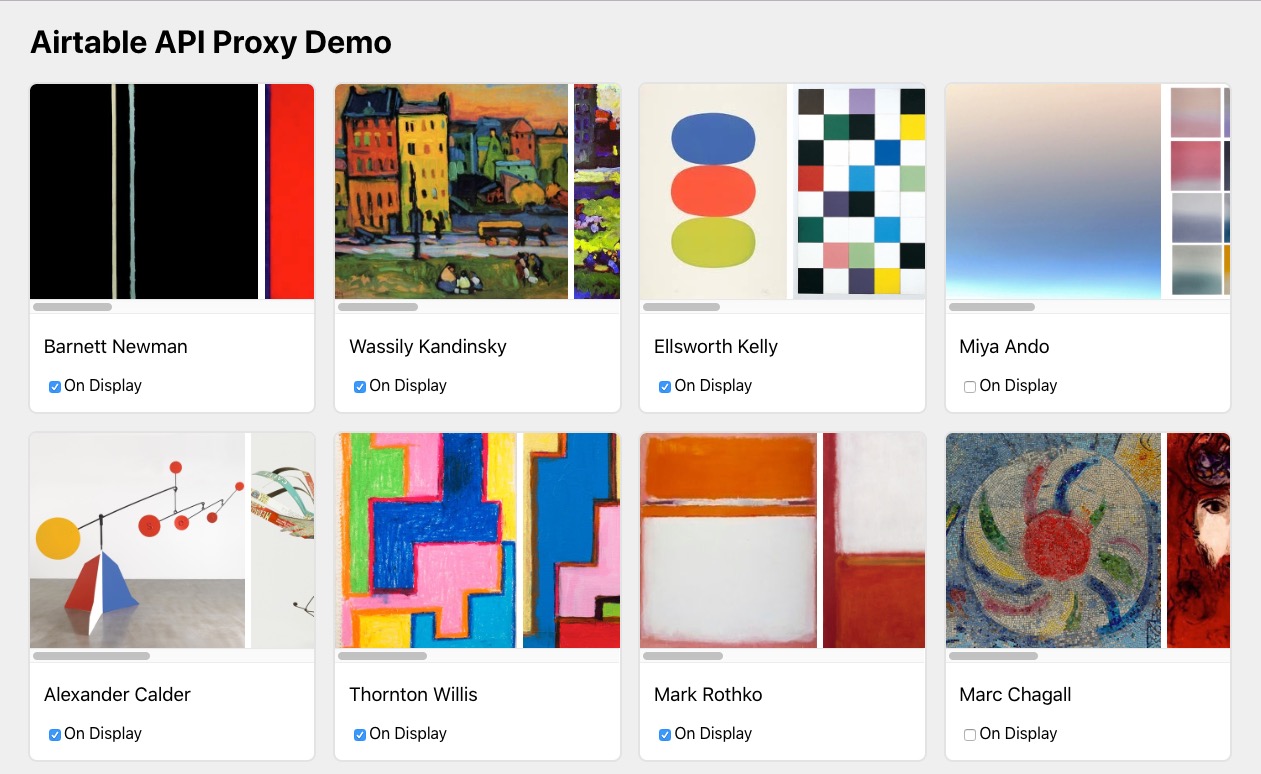Open Marc Chagall red portrait artwork
This screenshot has height=774, width=1261.
[1198, 540]
